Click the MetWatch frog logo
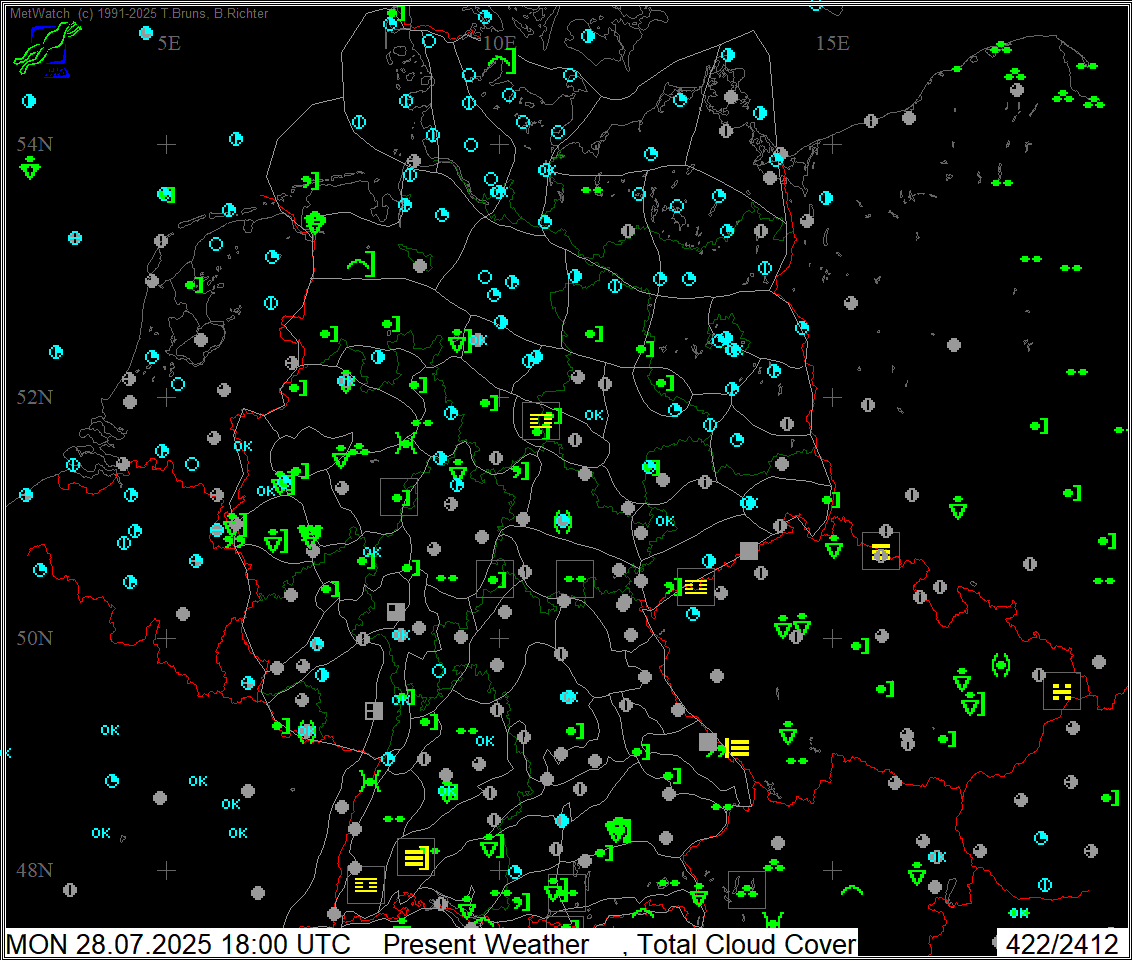 [47, 48]
